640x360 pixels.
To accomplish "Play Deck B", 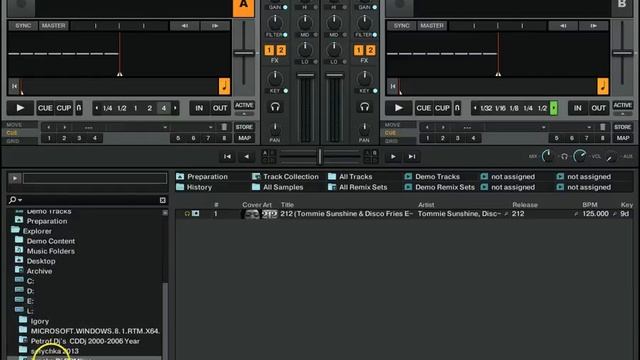I will [399, 108].
